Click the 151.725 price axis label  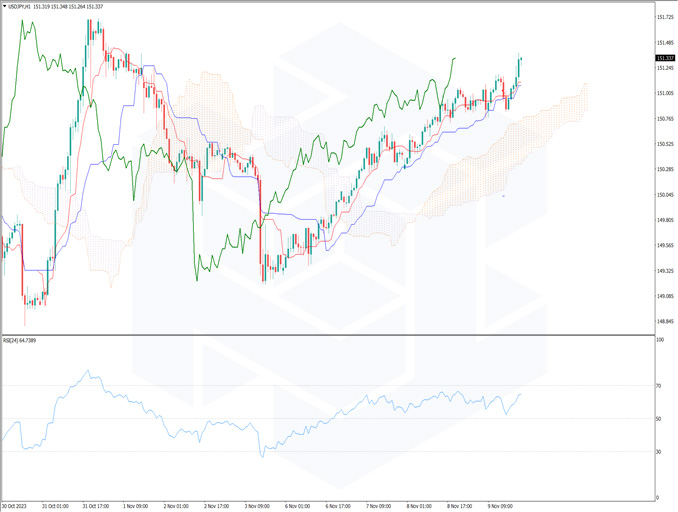click(x=664, y=18)
